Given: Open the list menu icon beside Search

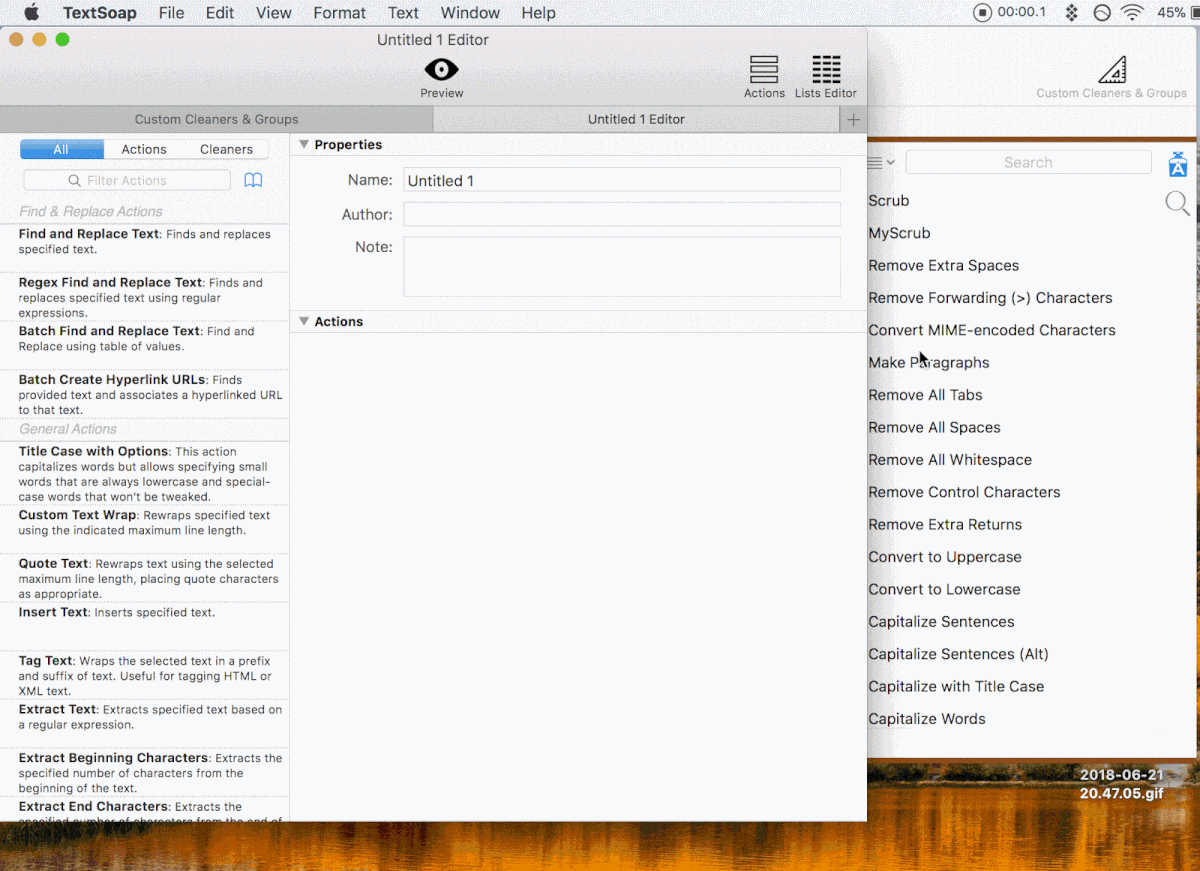Looking at the screenshot, I should pos(880,162).
